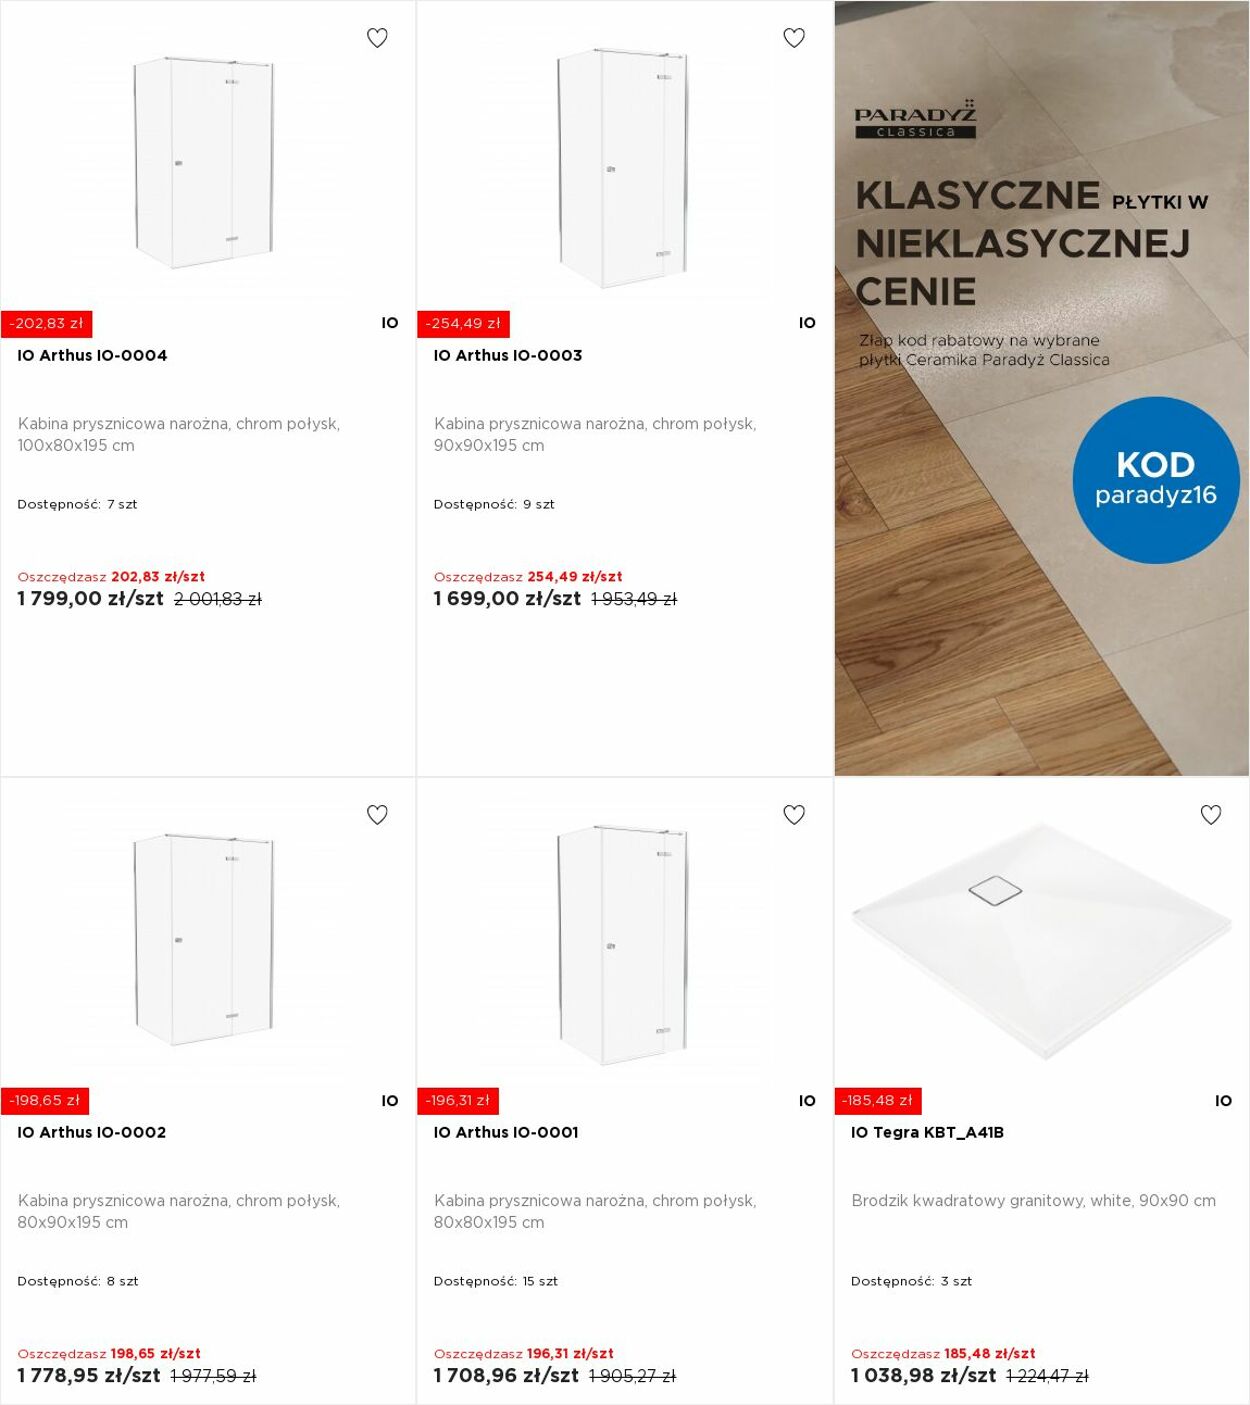Viewport: 1250px width, 1405px height.
Task: View IO Arthus IO-0003 shower cabin image
Action: (x=622, y=168)
